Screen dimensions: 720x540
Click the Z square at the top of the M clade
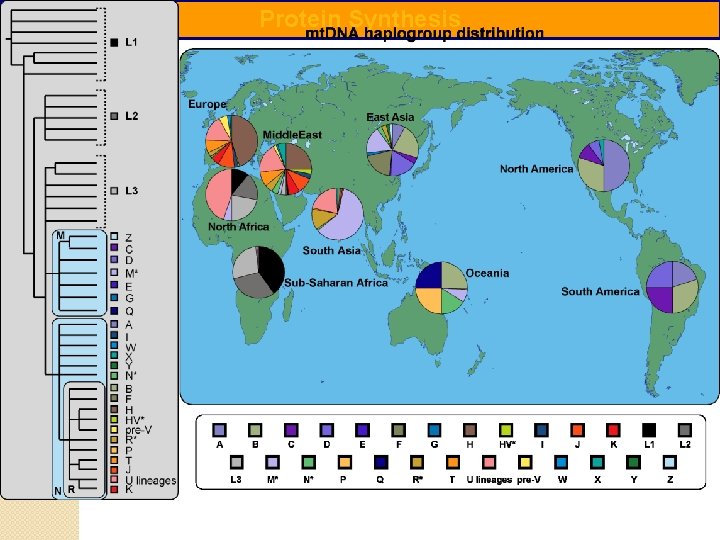[x=114, y=236]
